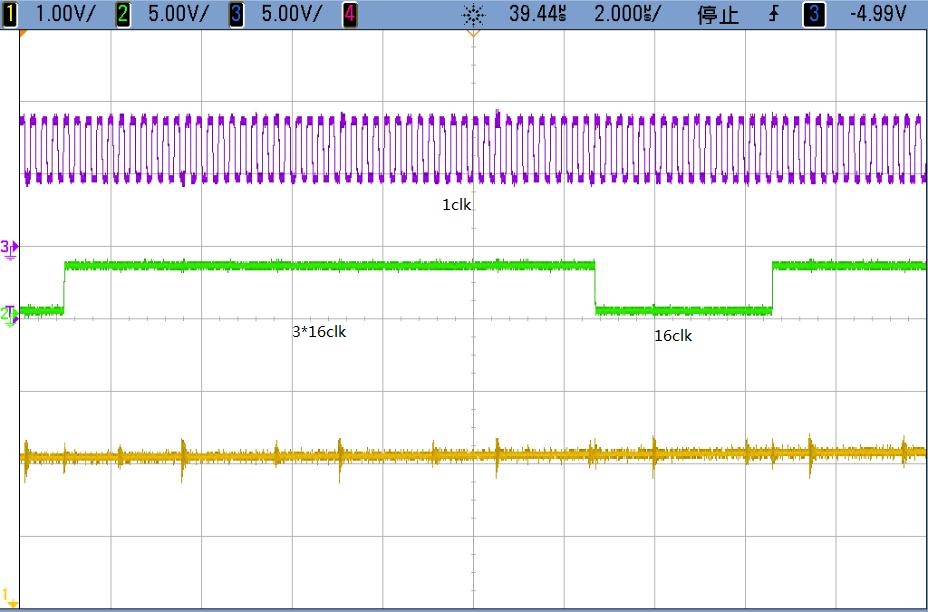Click the 停止 run status label
This screenshot has width=928, height=612.
[718, 15]
